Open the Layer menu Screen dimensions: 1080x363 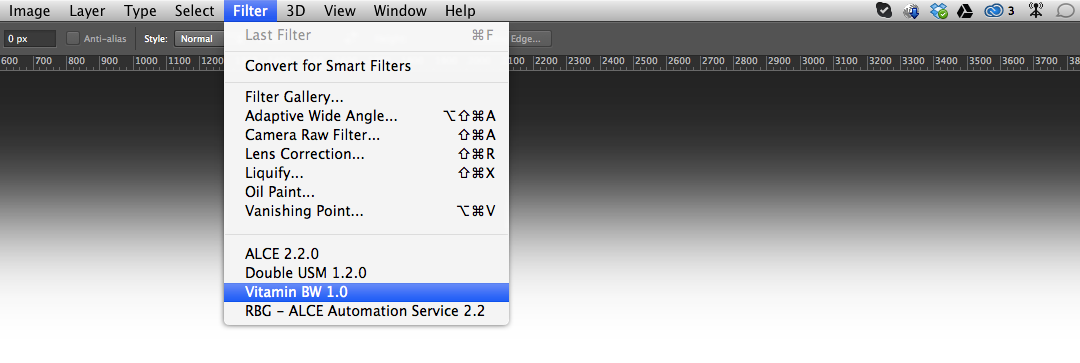click(87, 11)
